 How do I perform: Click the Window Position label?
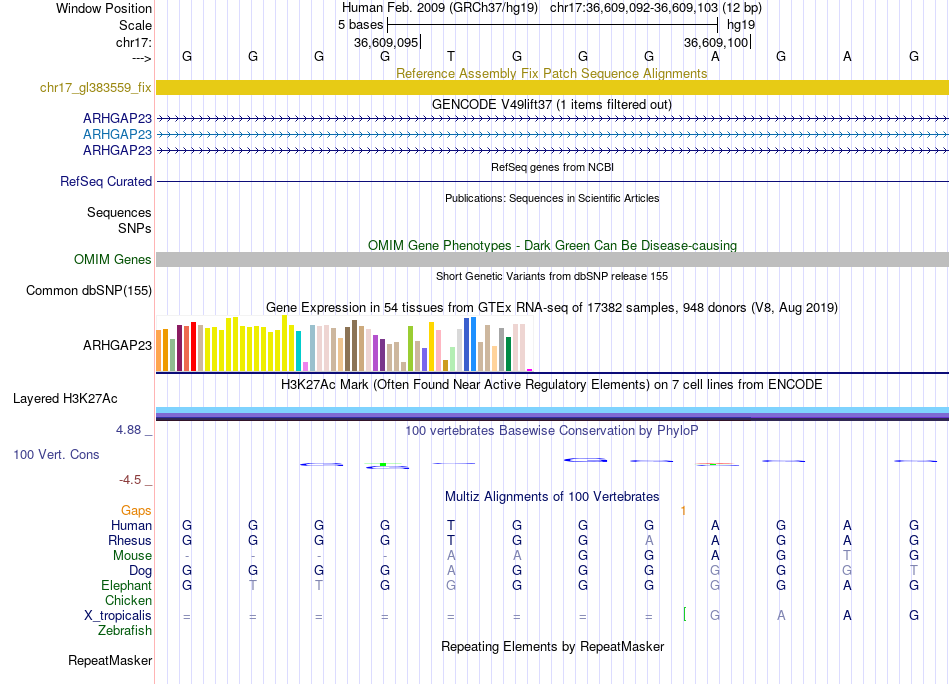click(104, 8)
